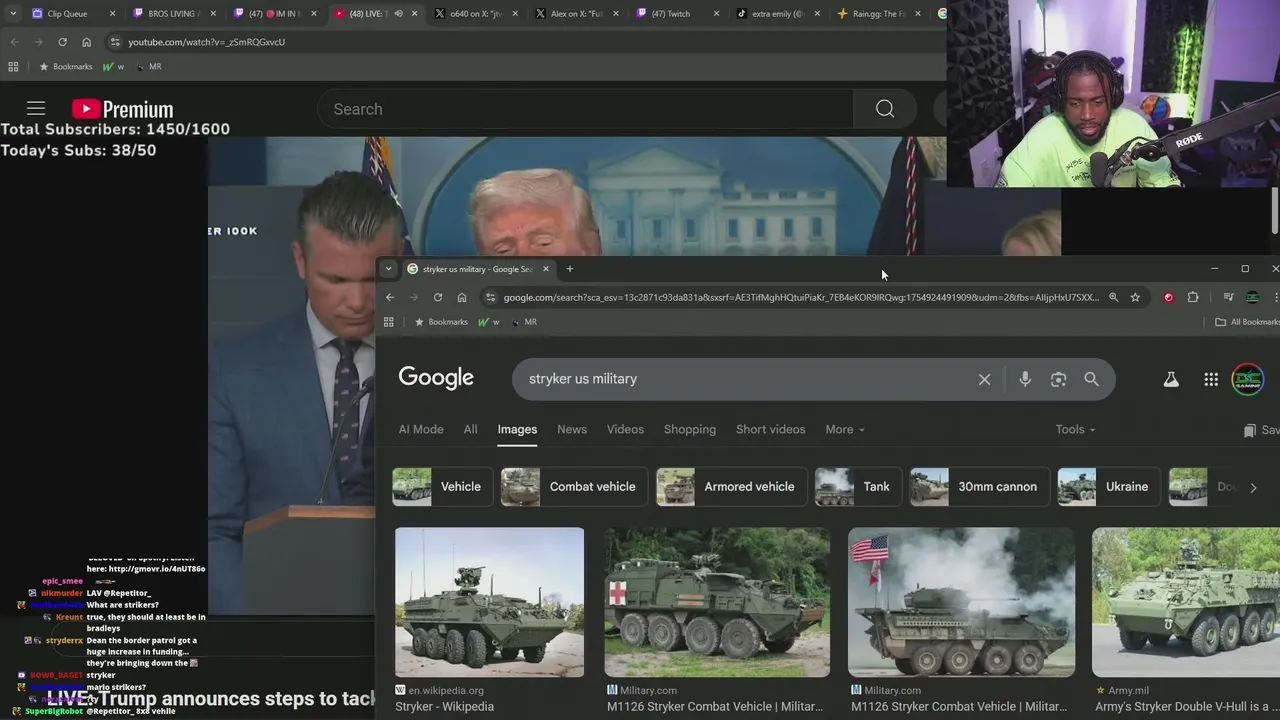1280x720 pixels.
Task: Submit search with Google magnifier icon
Action: pyautogui.click(x=1091, y=379)
